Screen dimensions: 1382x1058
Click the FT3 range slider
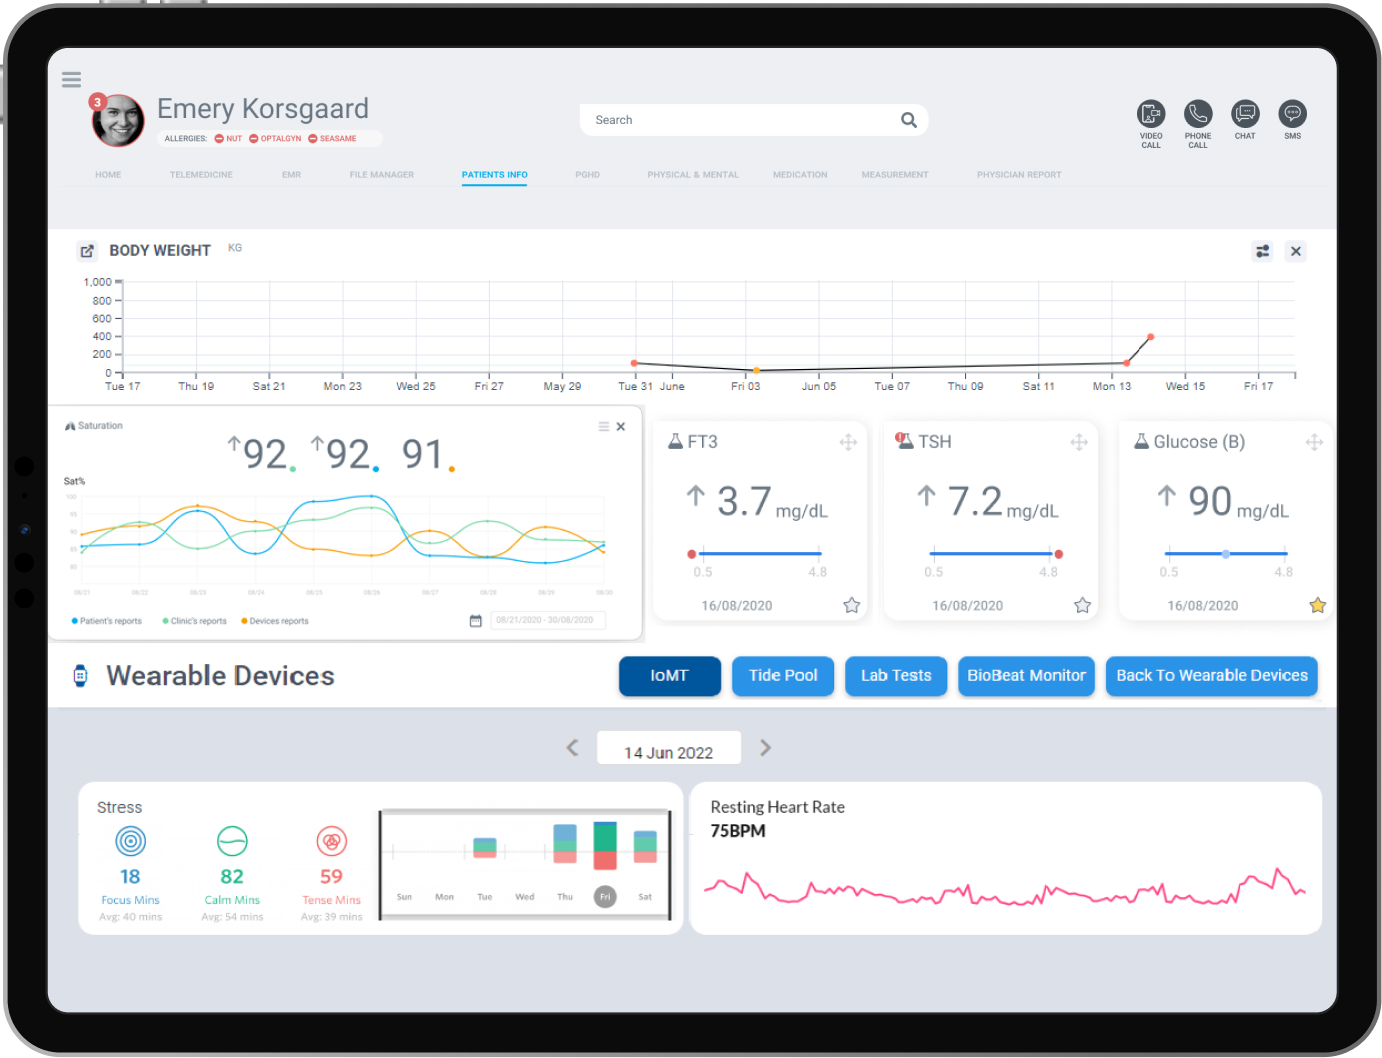point(757,554)
